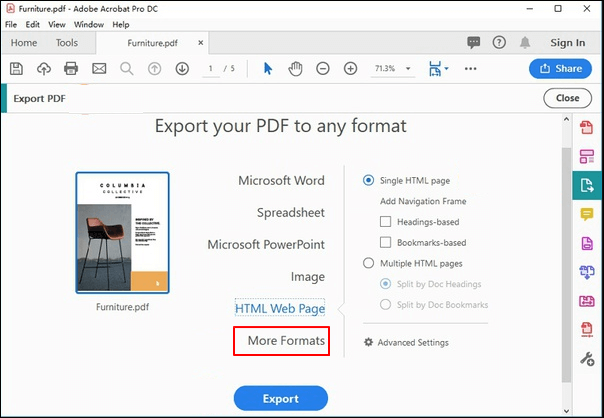Select Export PDF tool in sidebar
The image size is (604, 418).
point(587,185)
